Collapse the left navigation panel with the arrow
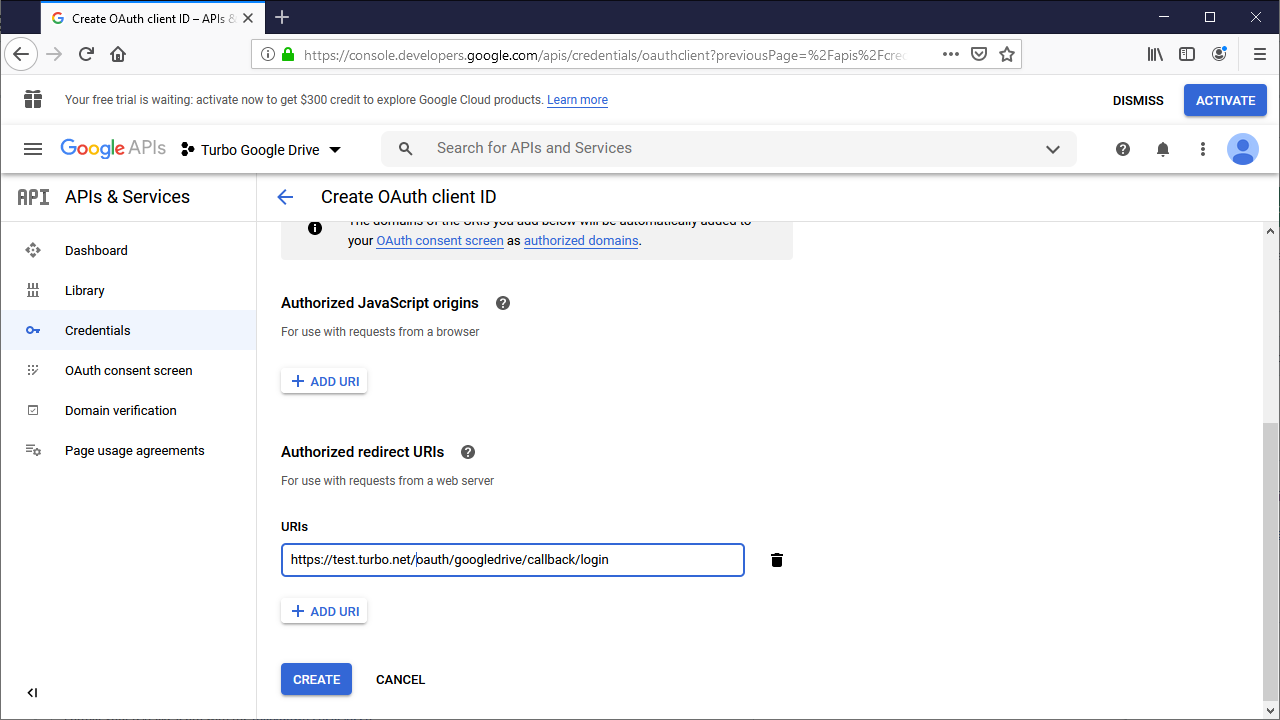This screenshot has width=1280, height=720. coord(31,692)
